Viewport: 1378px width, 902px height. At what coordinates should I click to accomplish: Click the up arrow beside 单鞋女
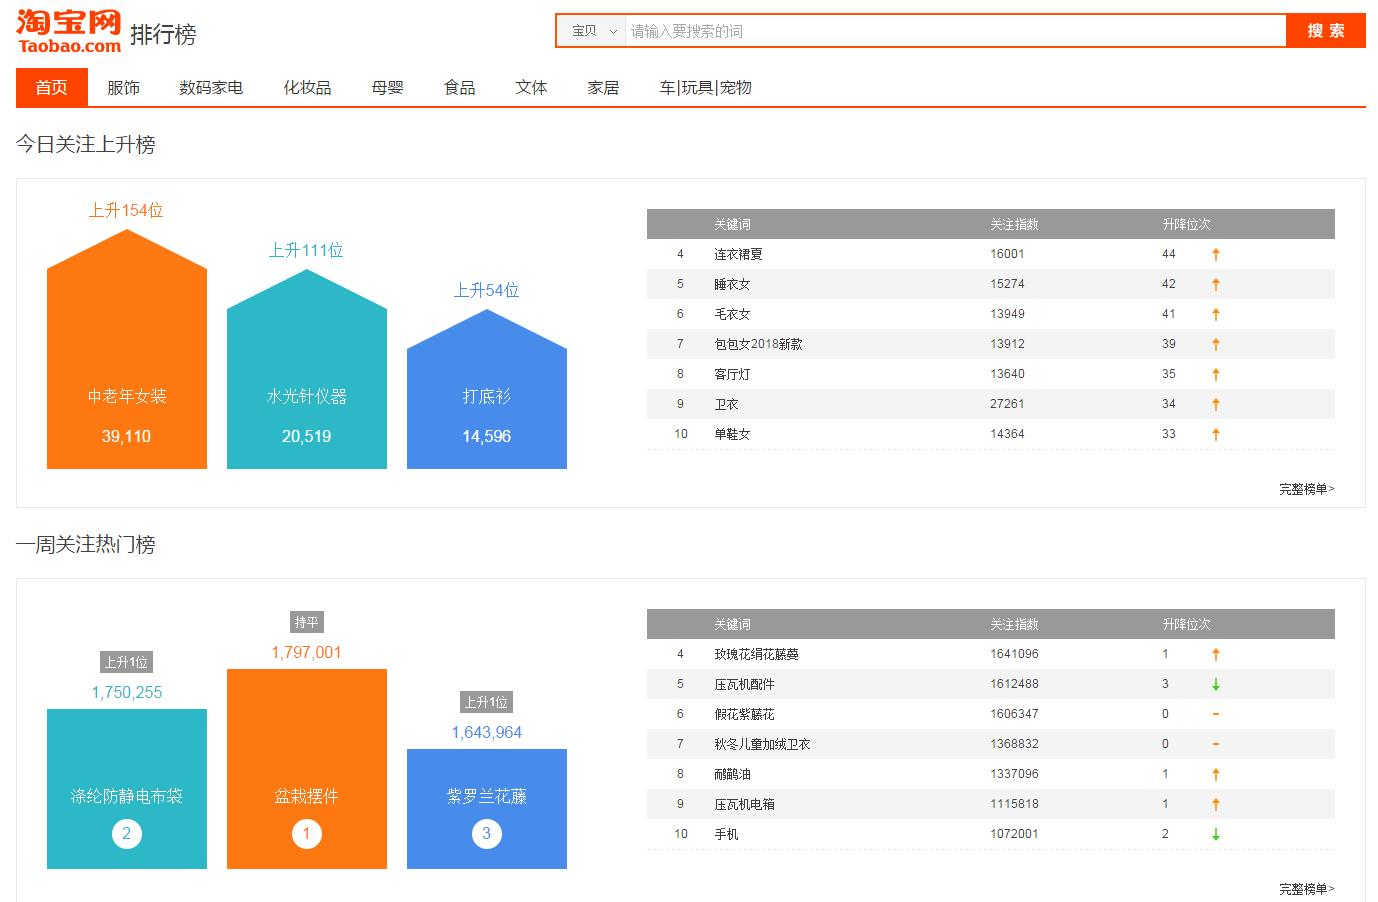point(1215,434)
